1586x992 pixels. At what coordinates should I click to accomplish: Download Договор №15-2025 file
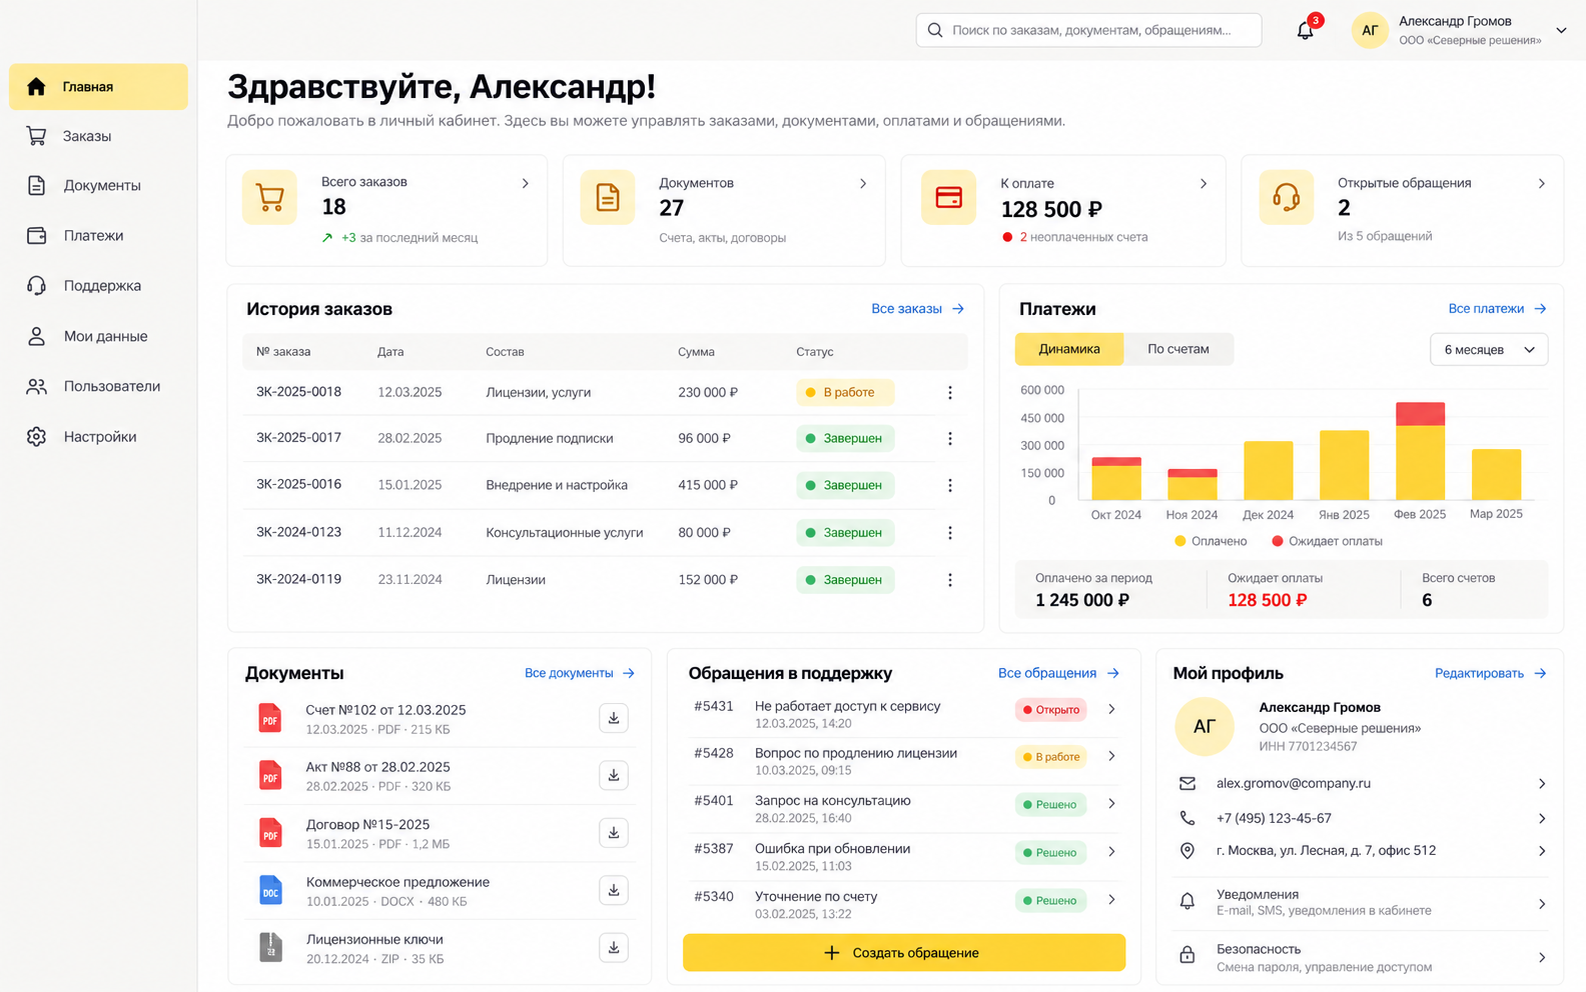tap(614, 832)
